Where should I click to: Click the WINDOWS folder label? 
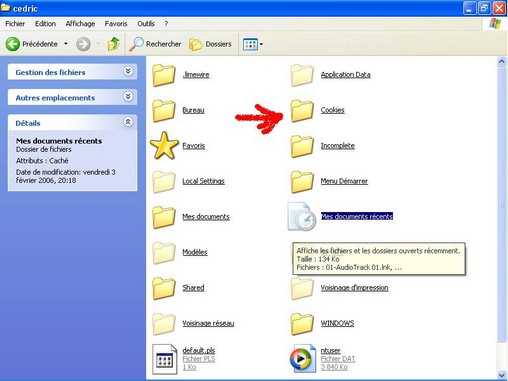tap(337, 323)
